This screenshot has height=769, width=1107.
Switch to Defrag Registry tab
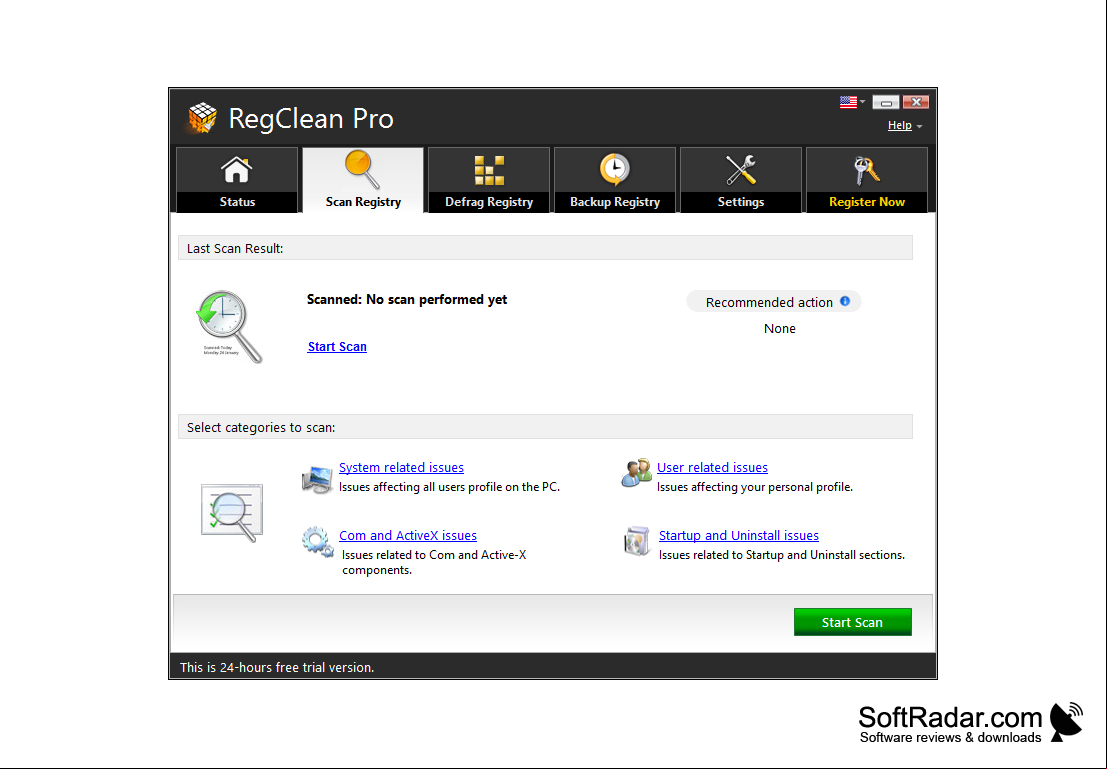point(489,180)
